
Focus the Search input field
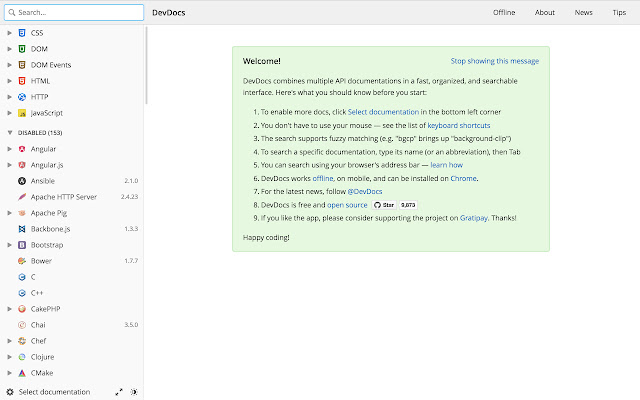pos(74,13)
